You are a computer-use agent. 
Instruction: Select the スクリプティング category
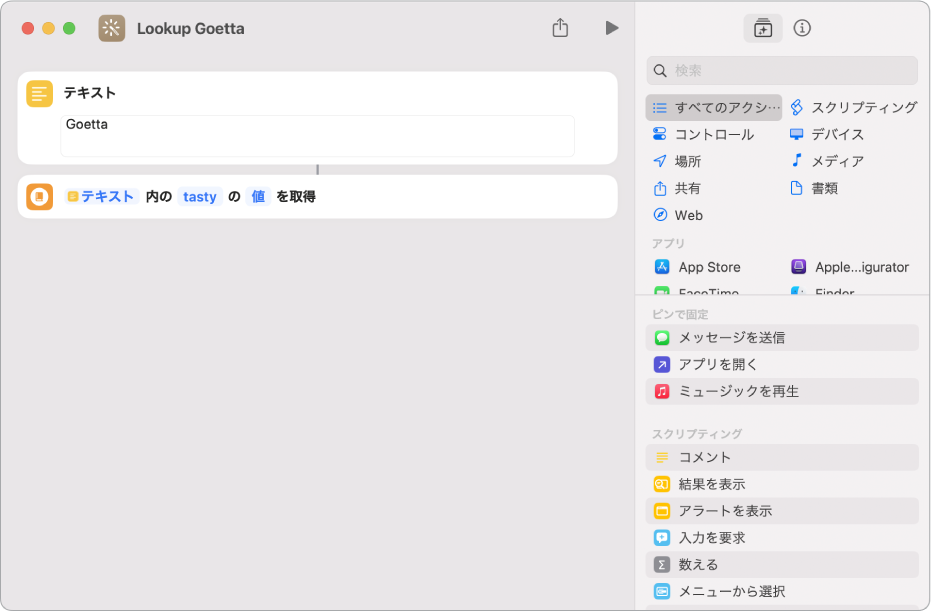pyautogui.click(x=853, y=107)
